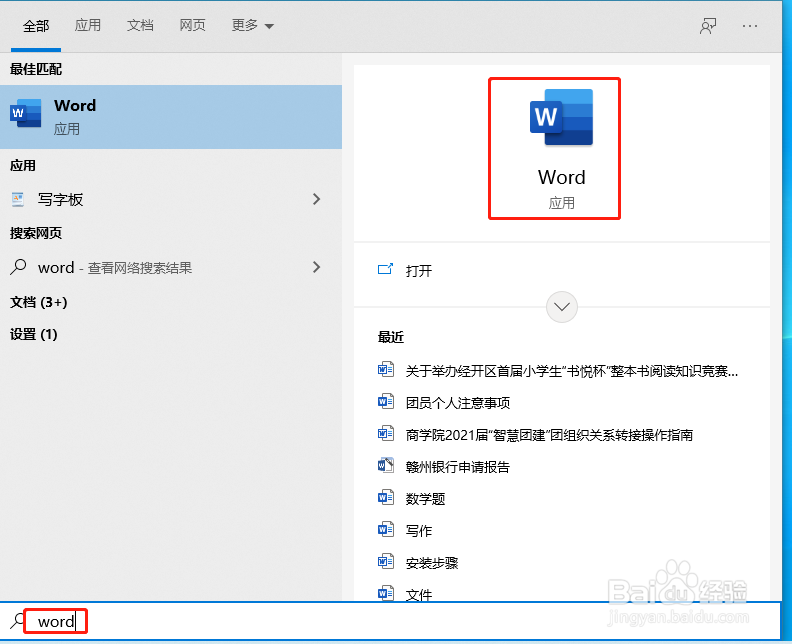792x644 pixels.
Task: Open recent file 商学院2021届智慧团建 guide
Action: [x=549, y=435]
